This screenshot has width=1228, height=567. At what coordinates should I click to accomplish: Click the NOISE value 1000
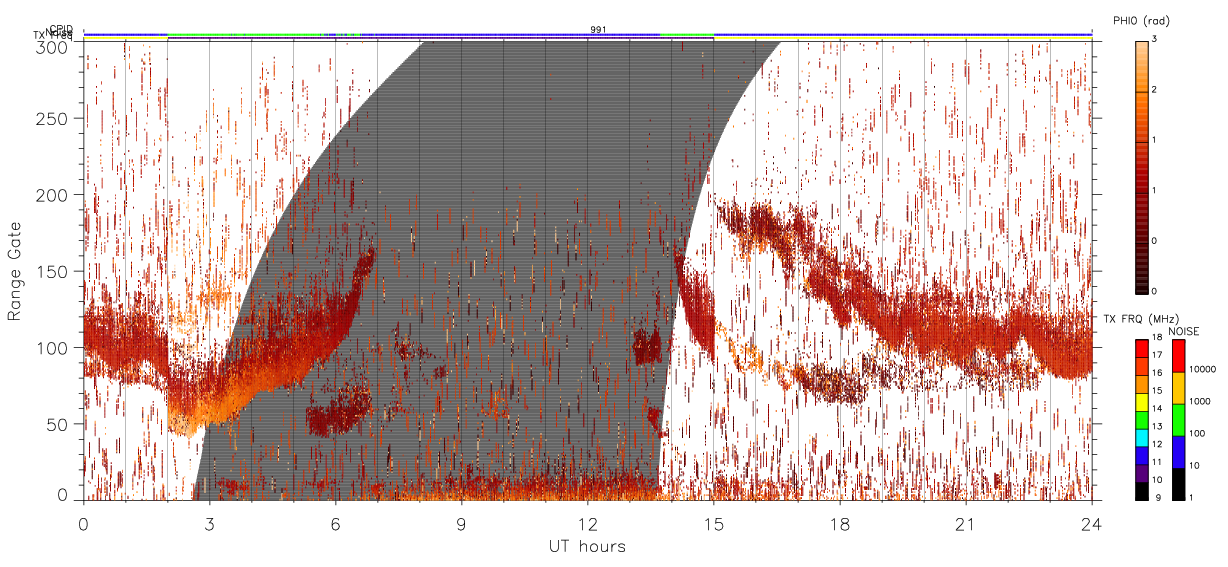[x=1200, y=401]
